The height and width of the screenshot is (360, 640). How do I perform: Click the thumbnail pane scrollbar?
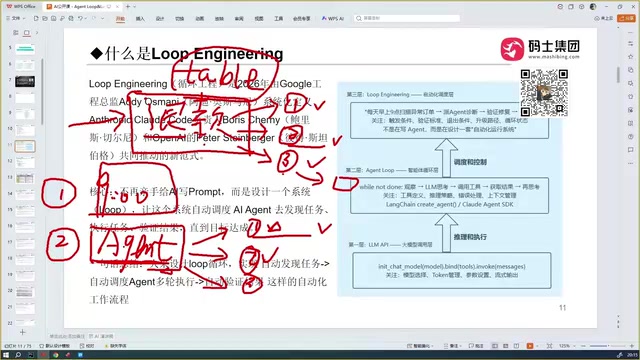click(x=42, y=92)
